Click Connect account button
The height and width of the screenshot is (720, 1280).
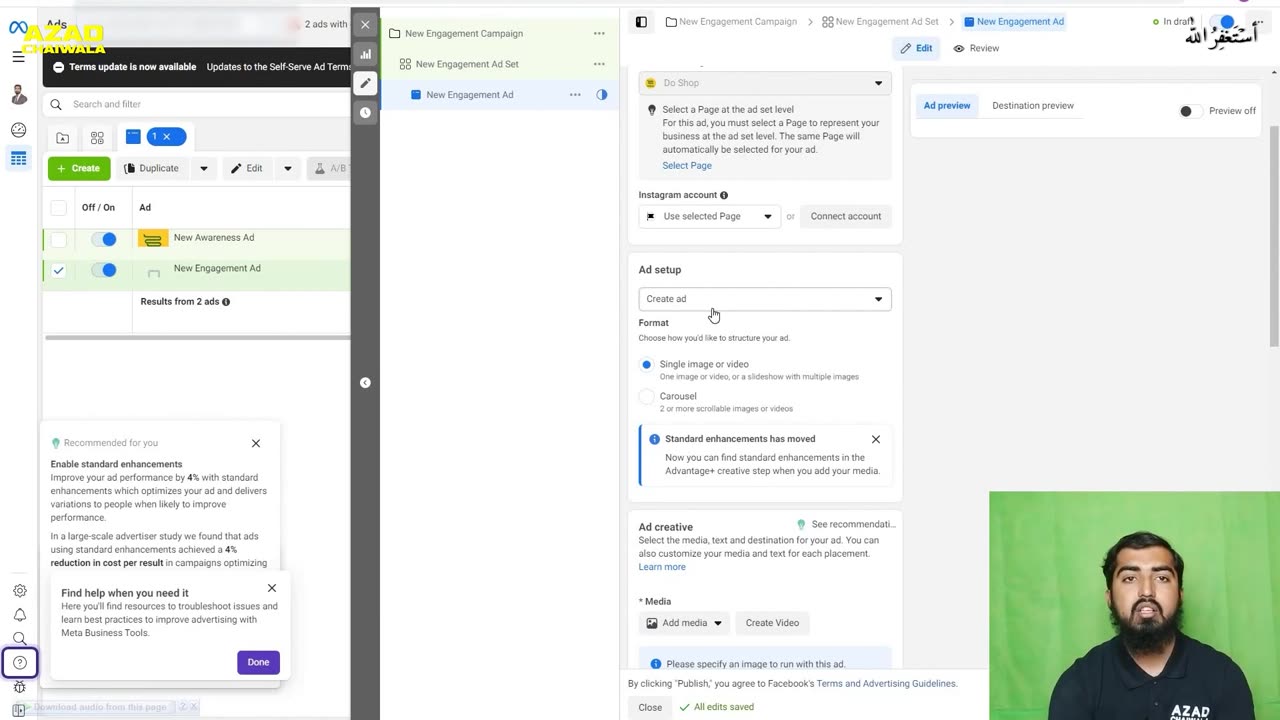click(846, 216)
